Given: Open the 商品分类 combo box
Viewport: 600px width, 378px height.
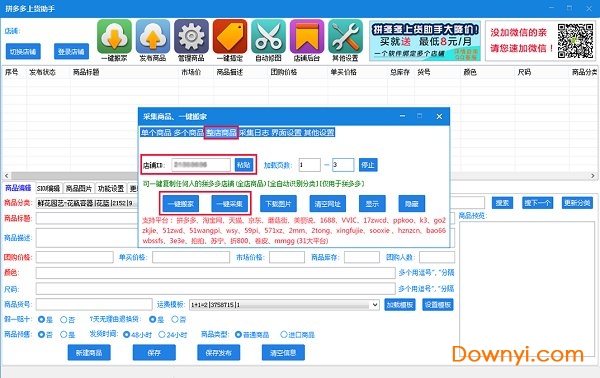Looking at the screenshot, I should 87,203.
